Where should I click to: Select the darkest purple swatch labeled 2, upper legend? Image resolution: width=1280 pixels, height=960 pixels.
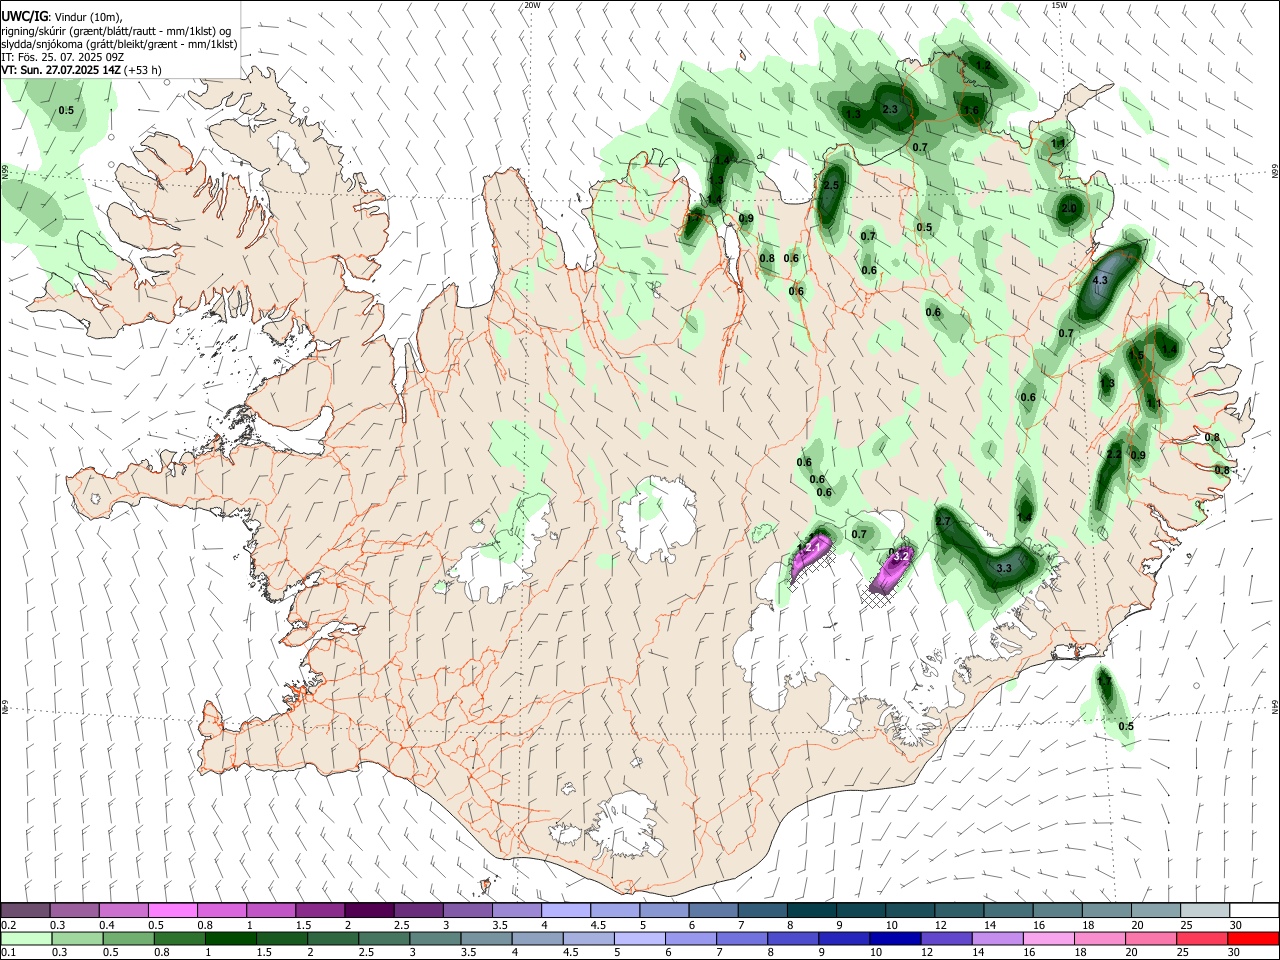coord(368,911)
